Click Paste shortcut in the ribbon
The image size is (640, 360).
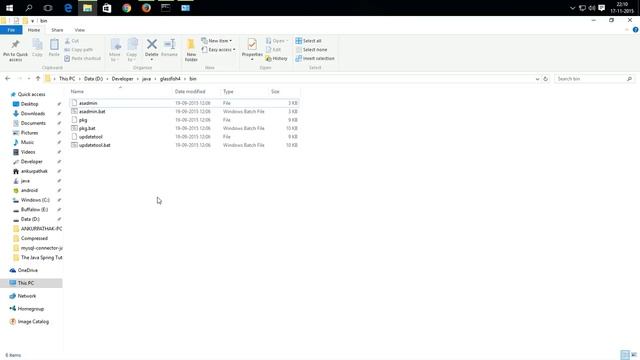pyautogui.click(x=82, y=58)
